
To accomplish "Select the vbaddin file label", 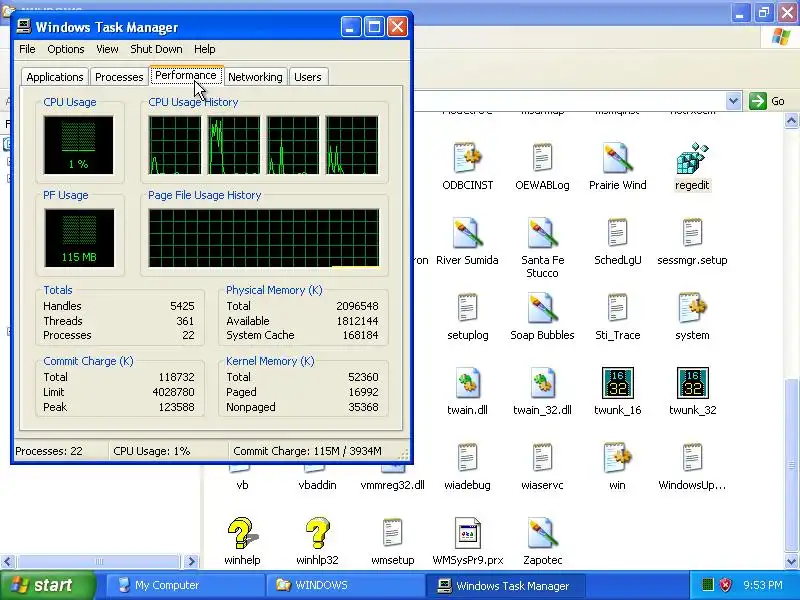I will tap(317, 485).
